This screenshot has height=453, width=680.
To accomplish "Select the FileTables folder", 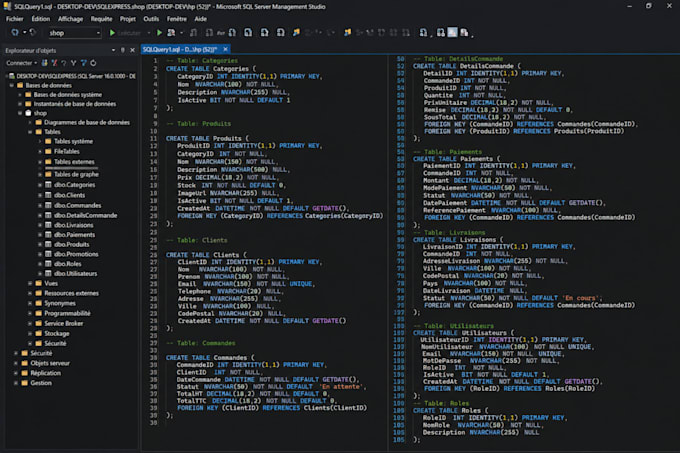I will [66, 151].
